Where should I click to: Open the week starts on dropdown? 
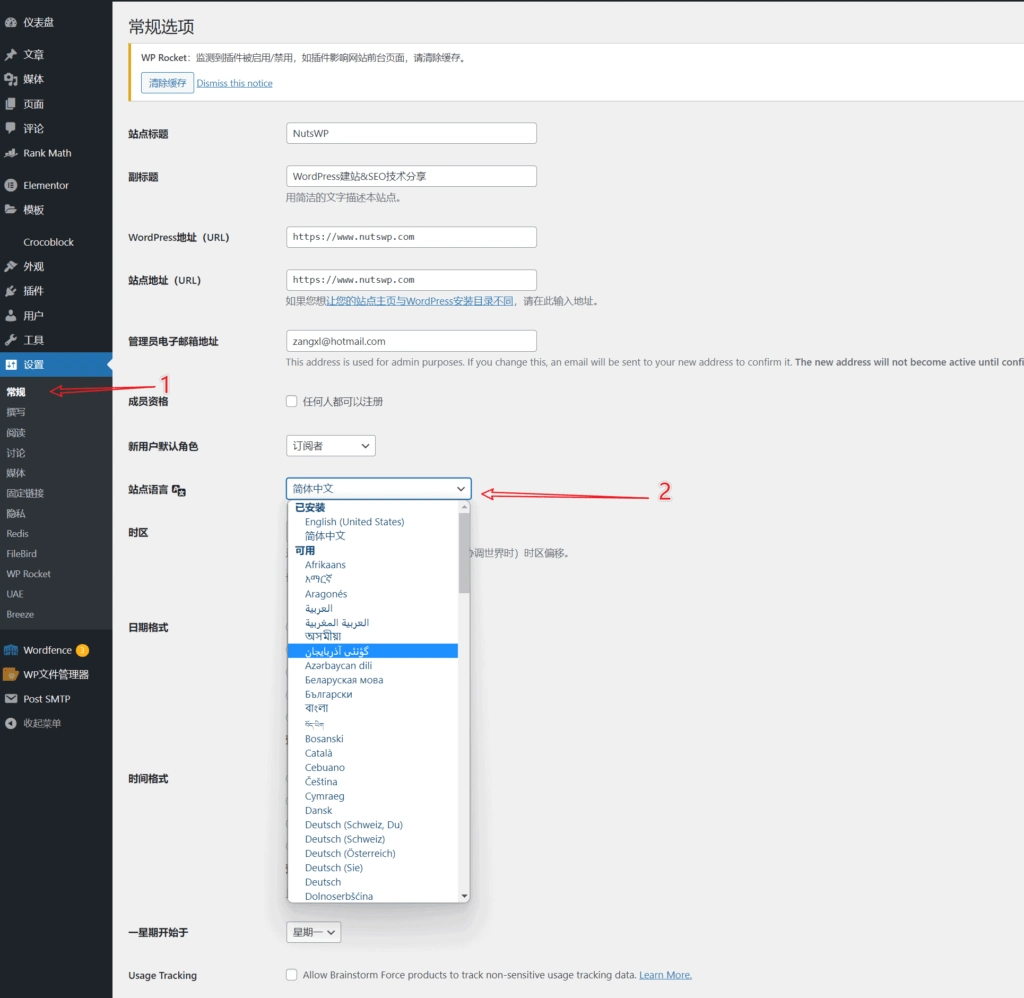313,932
